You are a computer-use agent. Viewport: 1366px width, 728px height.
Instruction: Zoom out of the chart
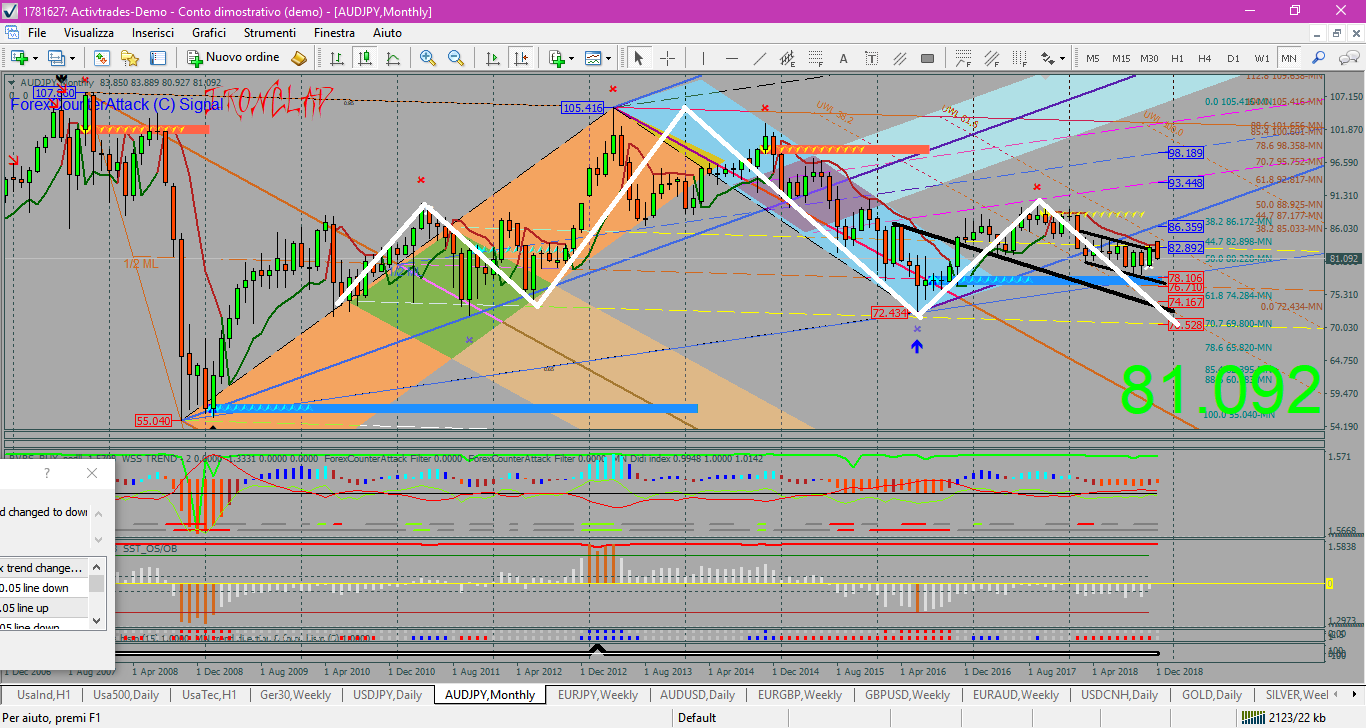coord(456,58)
